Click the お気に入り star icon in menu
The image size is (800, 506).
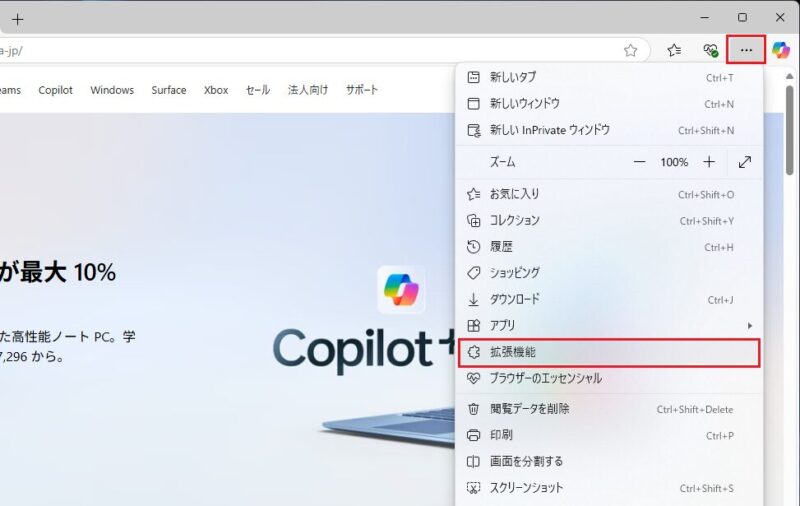click(x=473, y=194)
